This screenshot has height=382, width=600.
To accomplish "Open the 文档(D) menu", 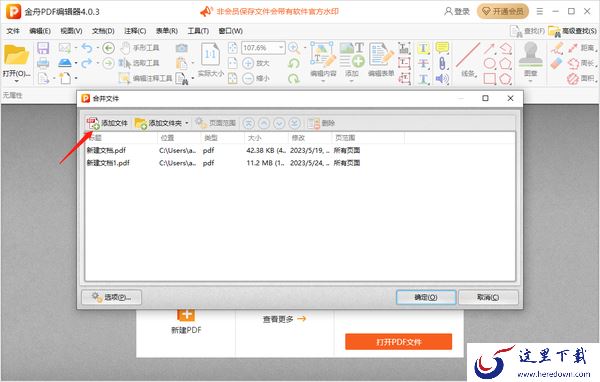I will coord(103,31).
